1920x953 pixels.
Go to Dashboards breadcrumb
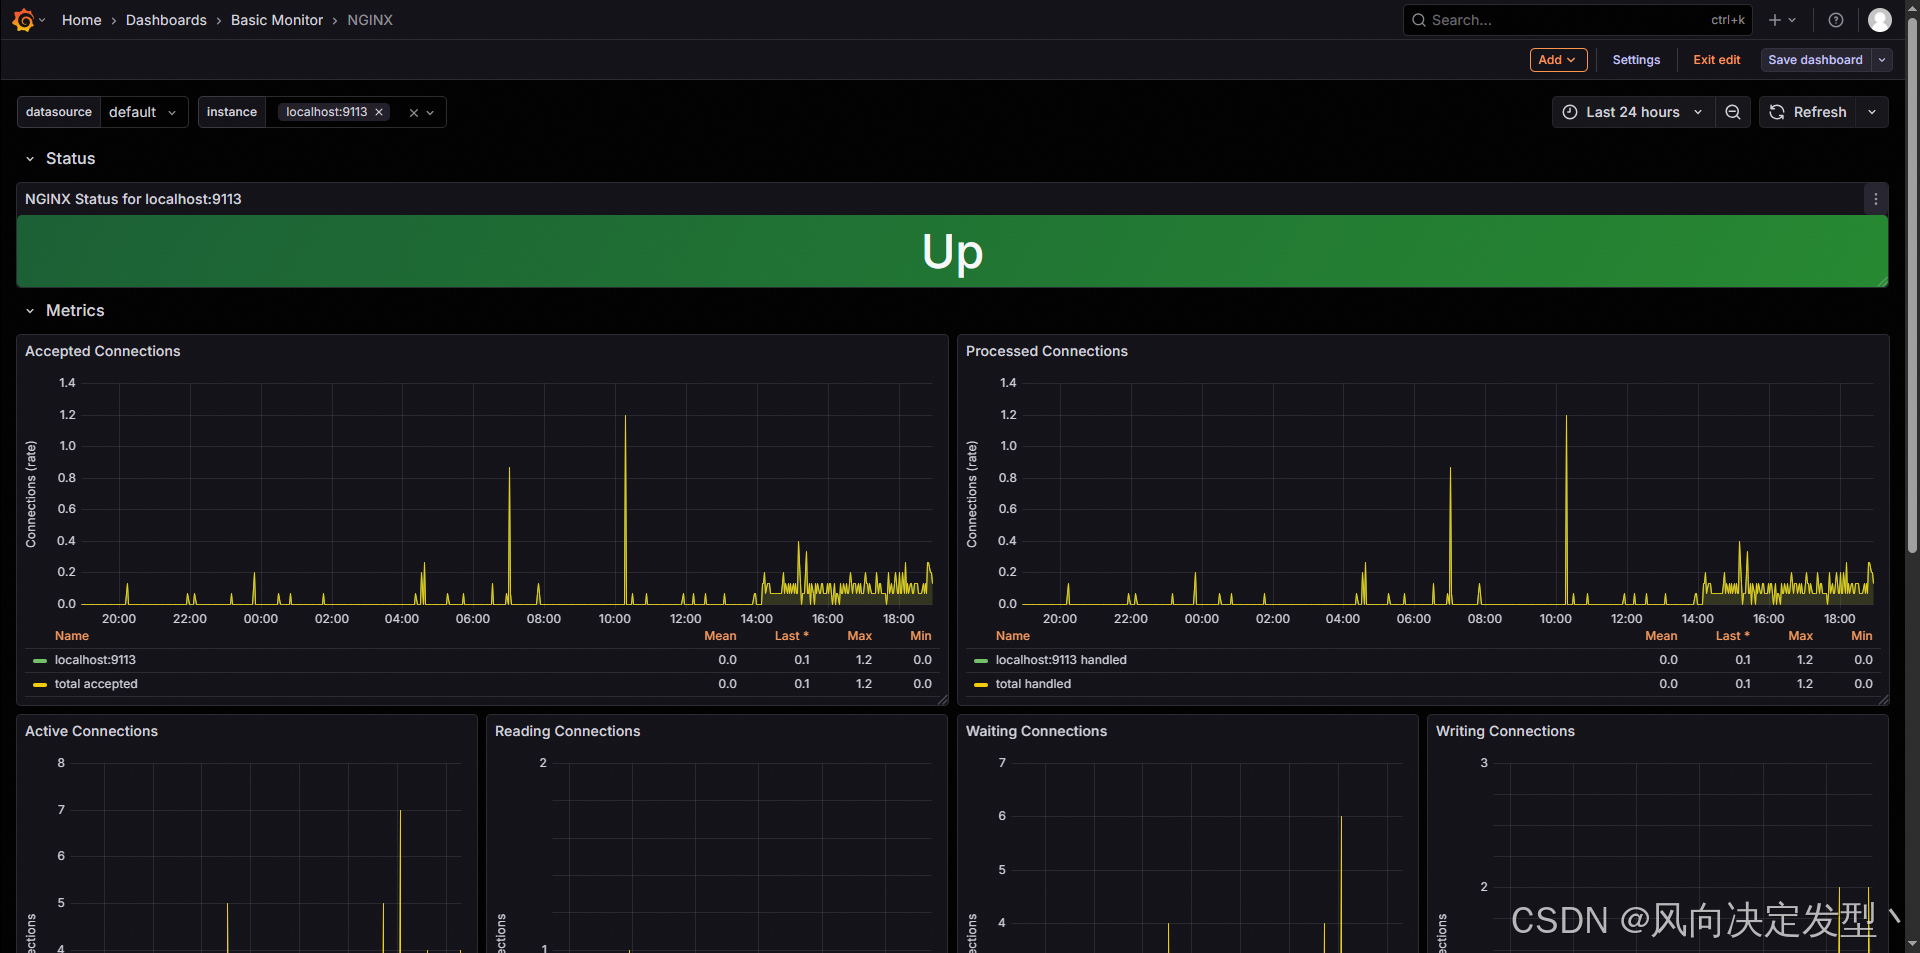click(166, 20)
